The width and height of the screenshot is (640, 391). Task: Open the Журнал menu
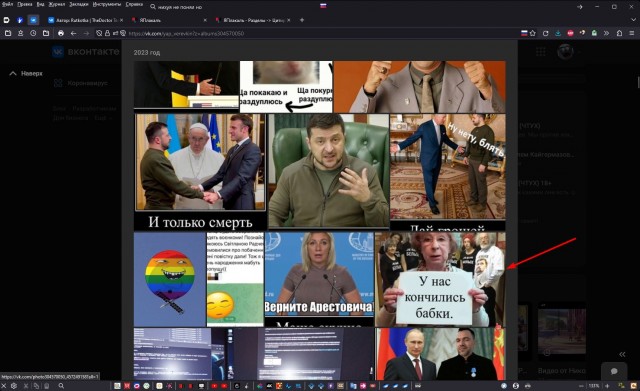pyautogui.click(x=57, y=4)
